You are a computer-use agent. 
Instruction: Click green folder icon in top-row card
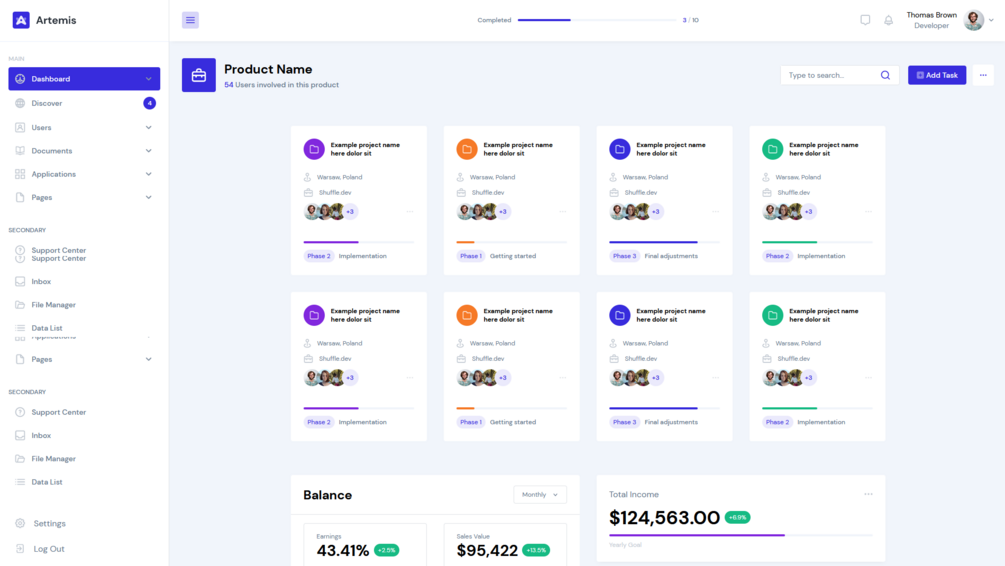[772, 149]
